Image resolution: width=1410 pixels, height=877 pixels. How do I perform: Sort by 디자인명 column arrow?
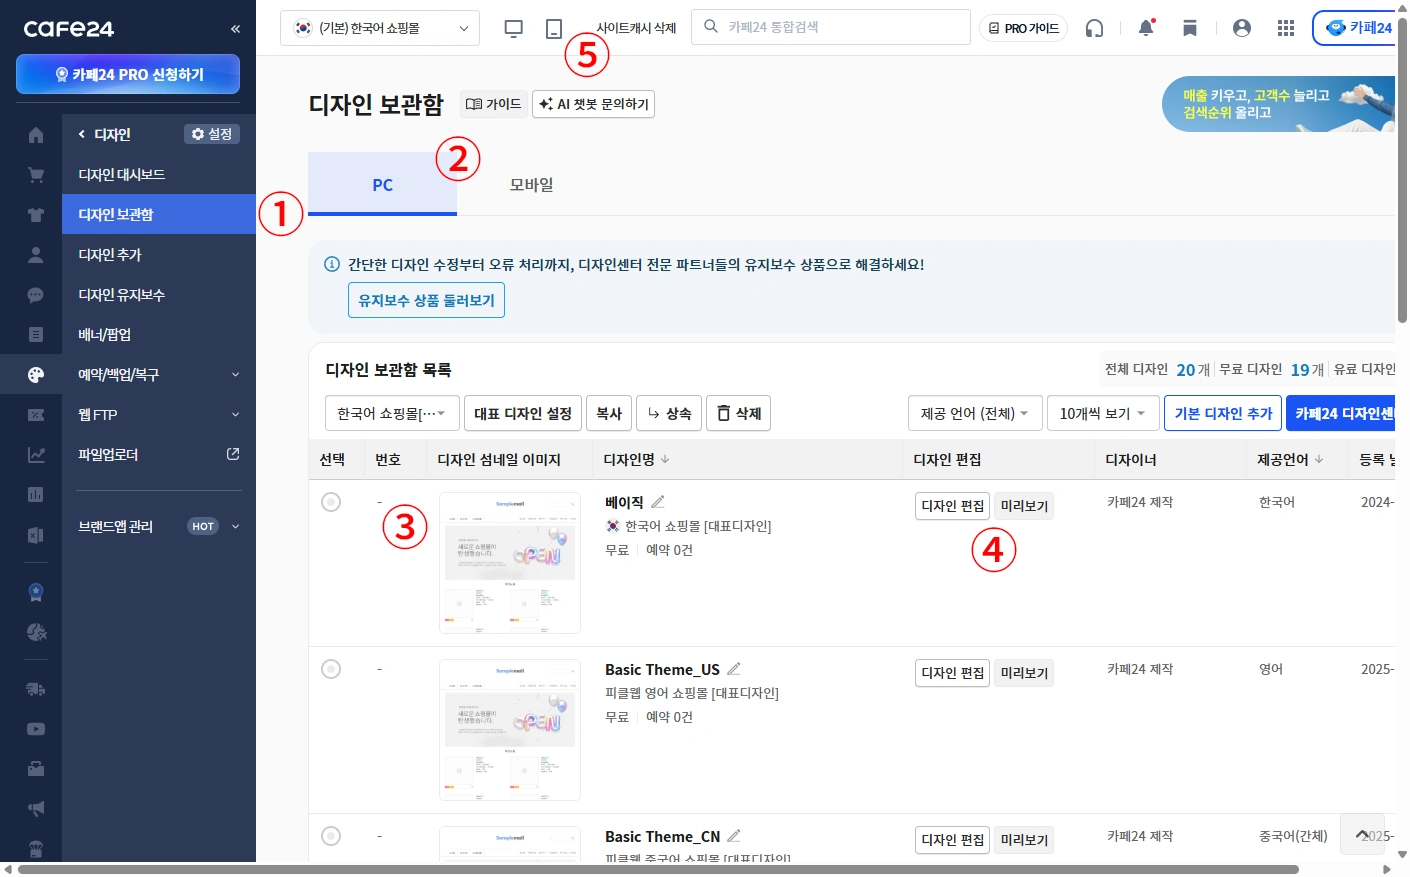click(x=665, y=459)
